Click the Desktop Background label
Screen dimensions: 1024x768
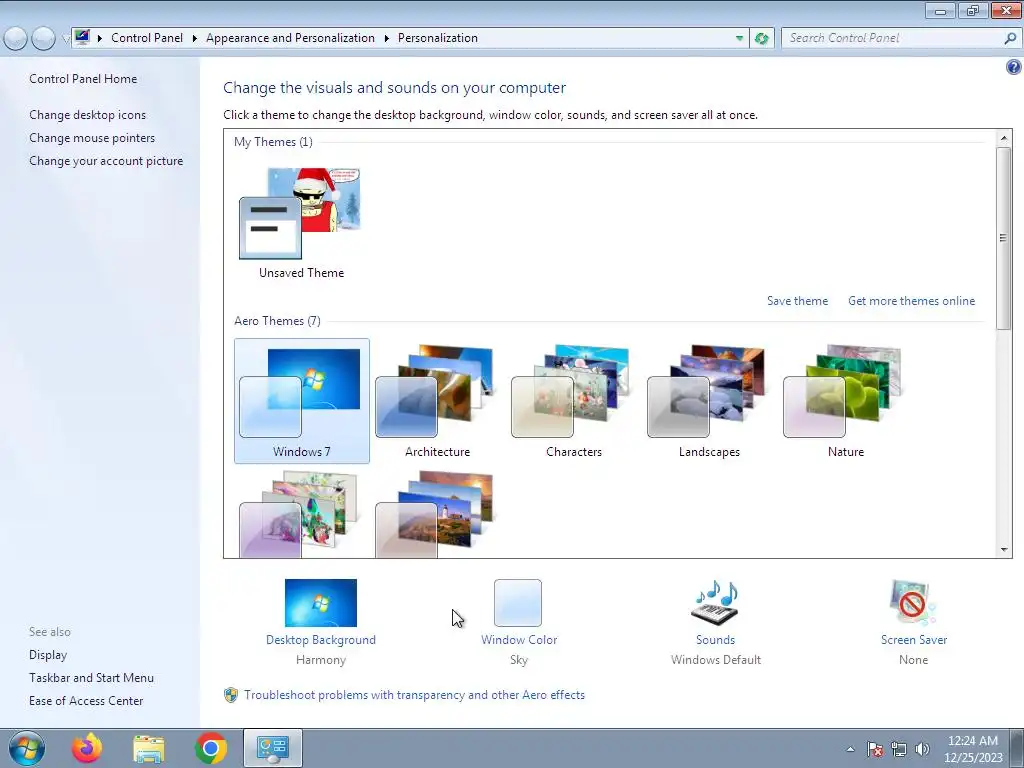(321, 640)
